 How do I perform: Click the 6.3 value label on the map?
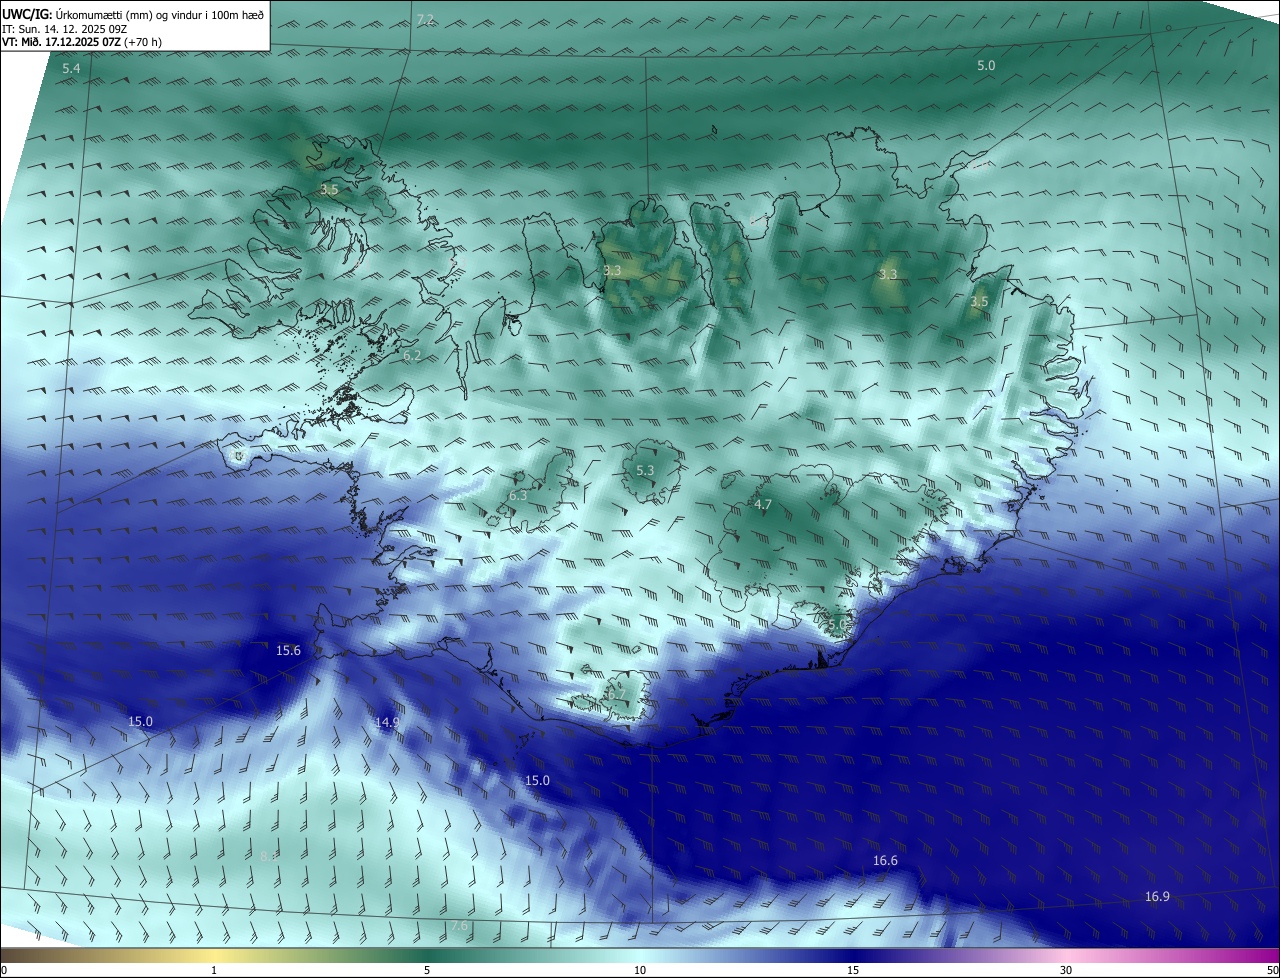click(x=518, y=495)
